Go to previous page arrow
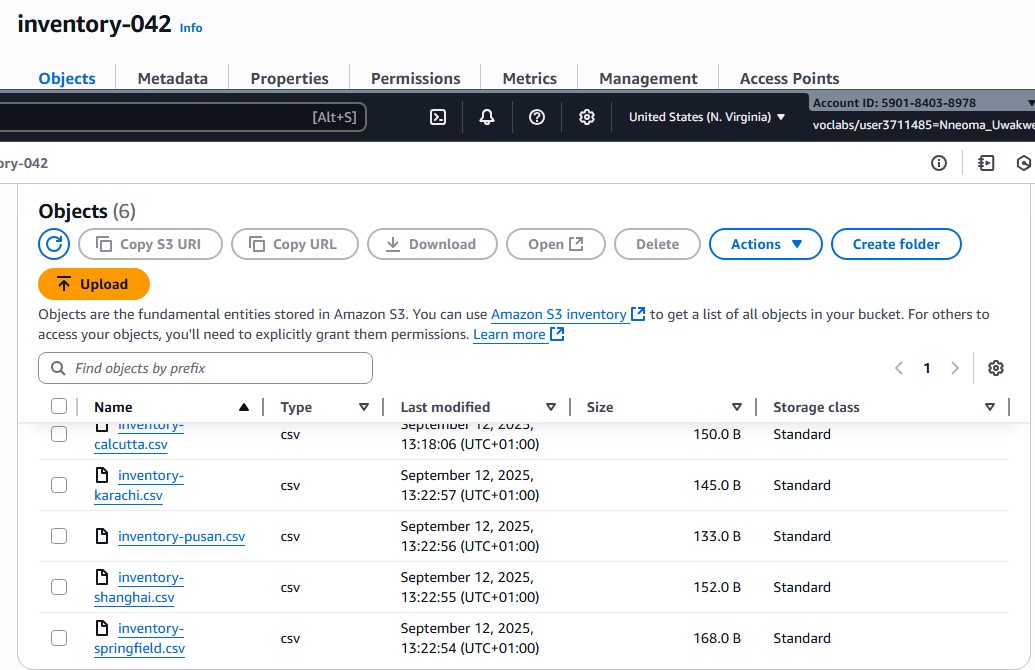This screenshot has width=1035, height=670. coord(898,368)
